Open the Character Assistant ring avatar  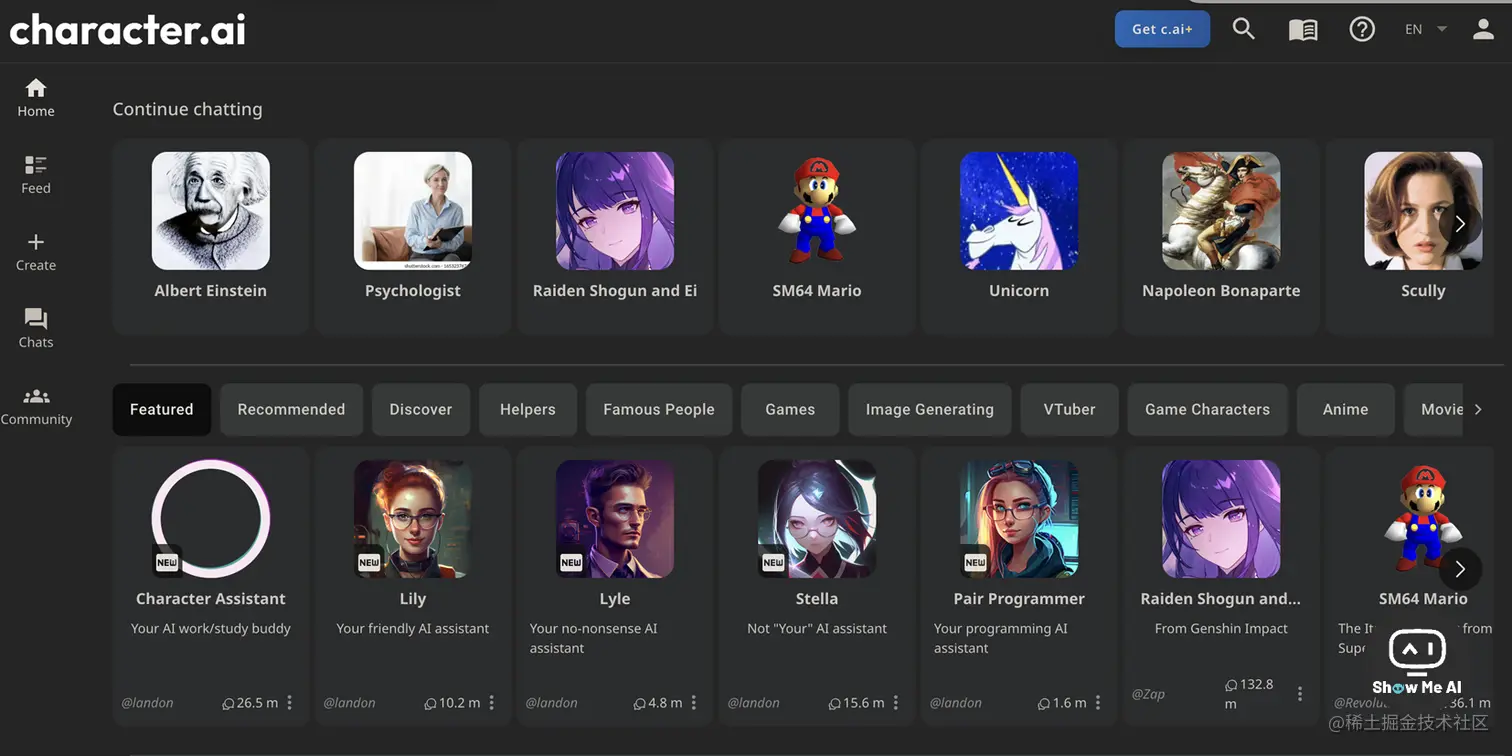(x=211, y=519)
